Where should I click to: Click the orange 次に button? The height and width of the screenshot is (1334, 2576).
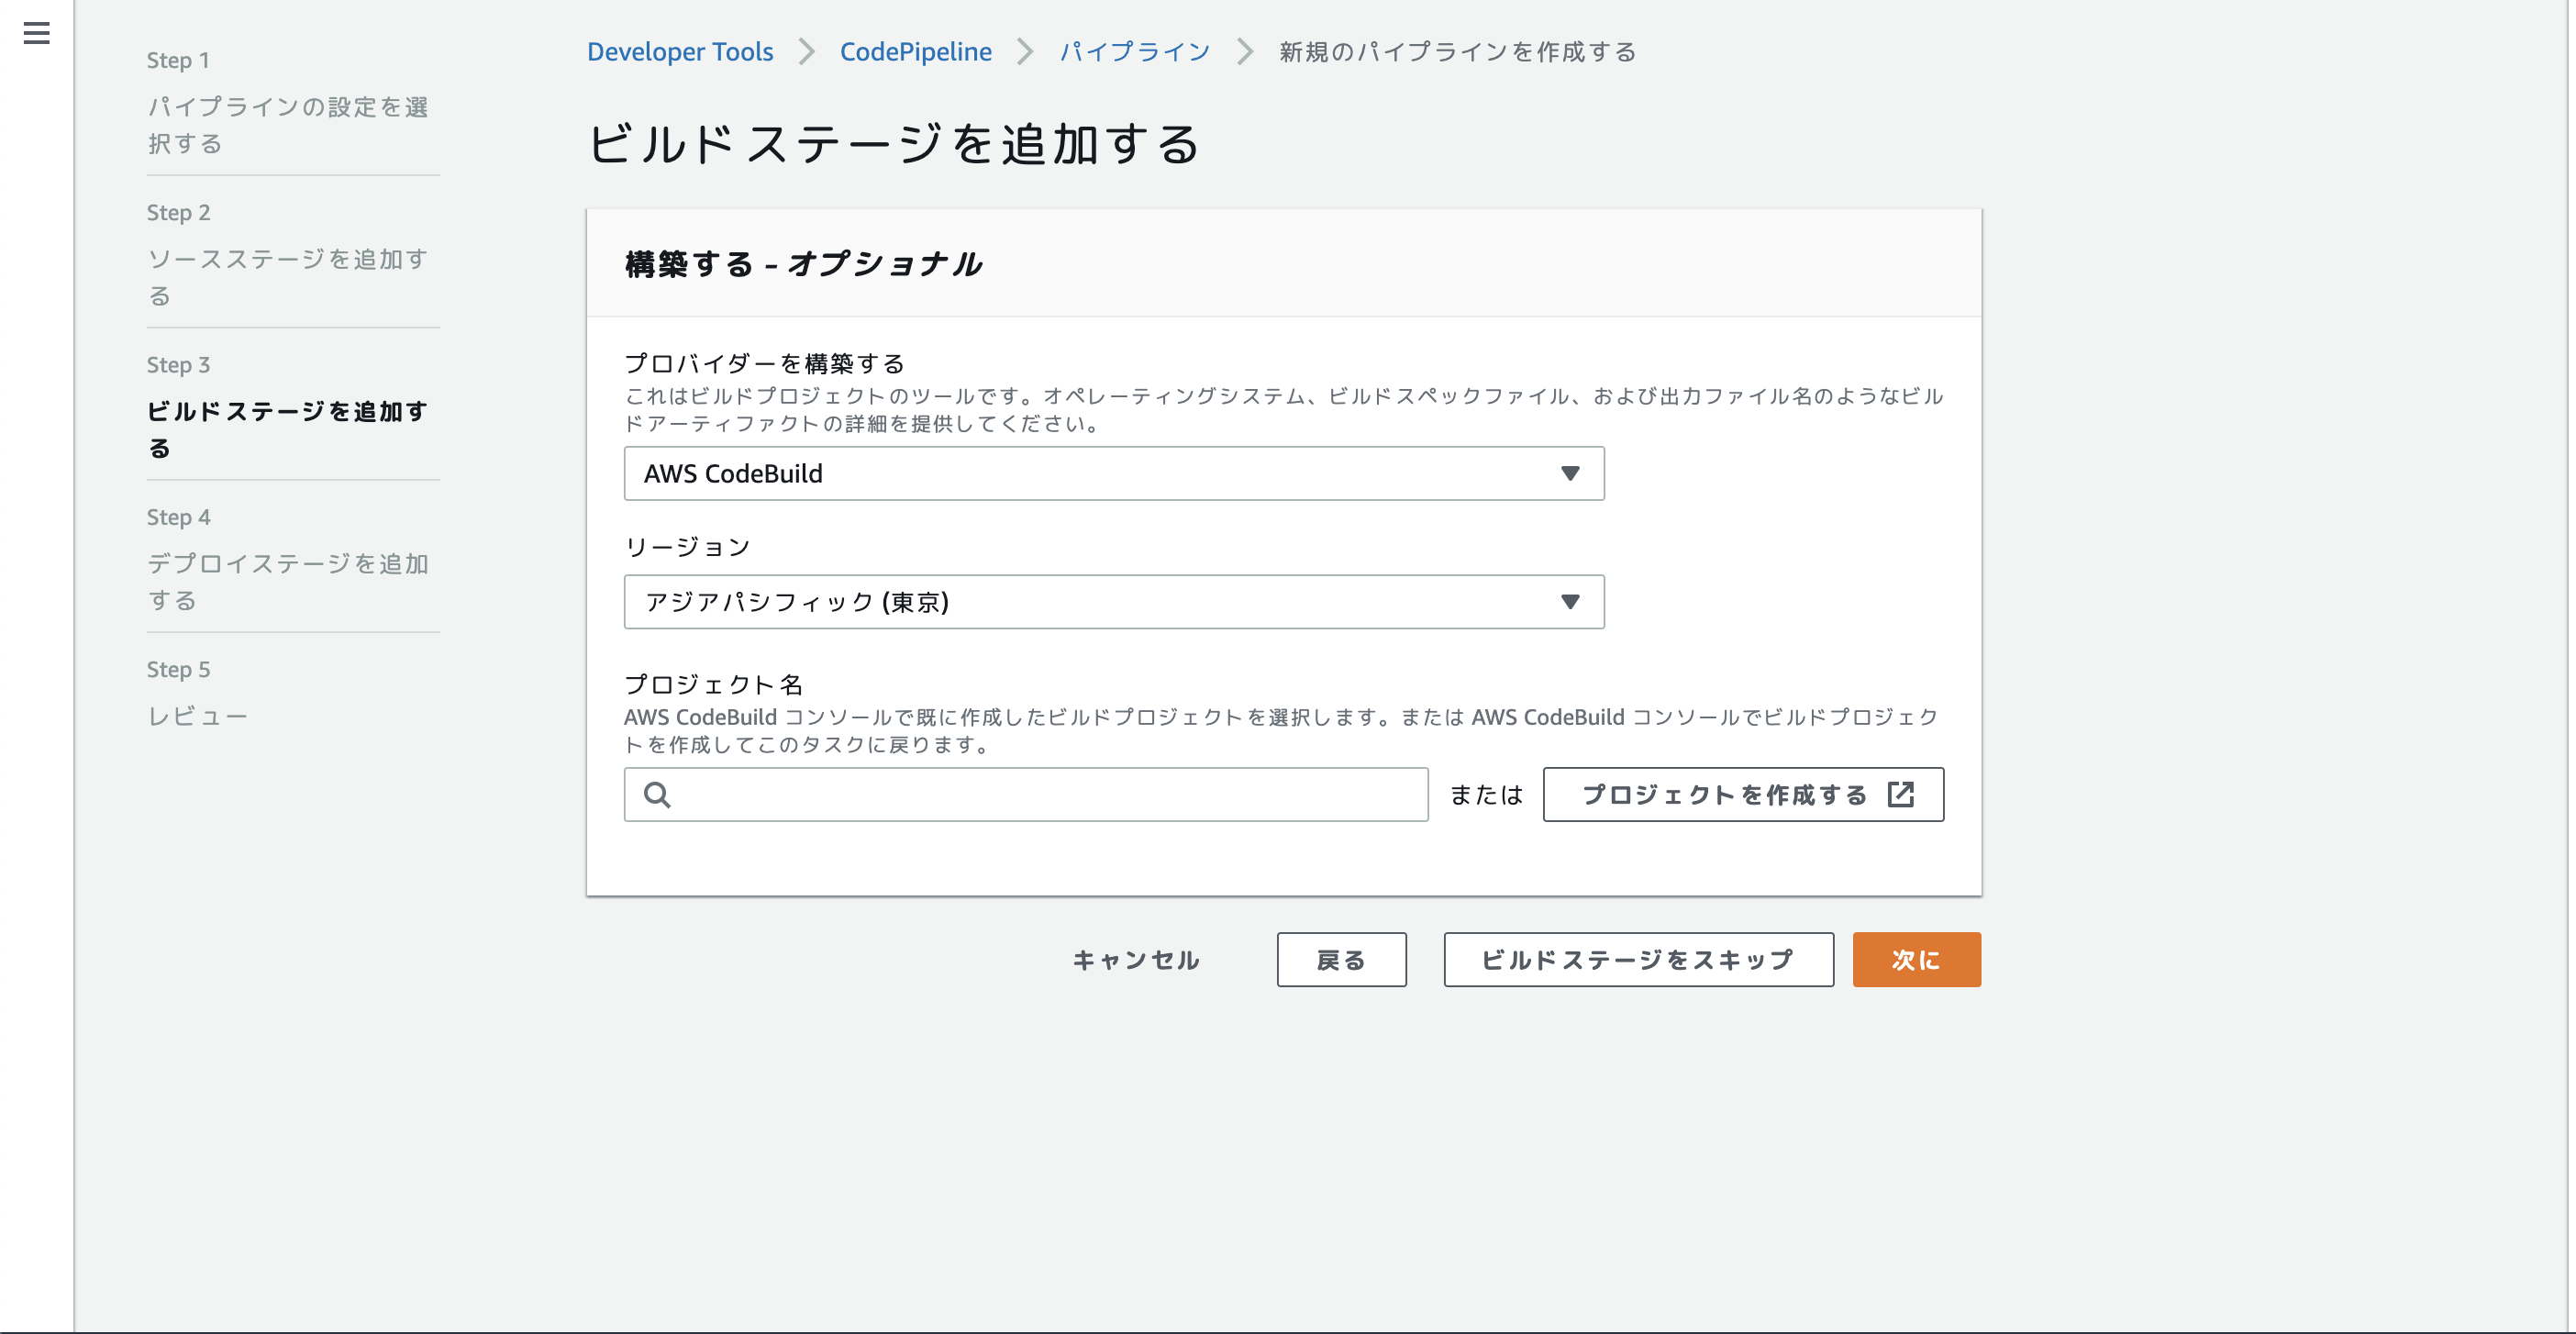1916,959
